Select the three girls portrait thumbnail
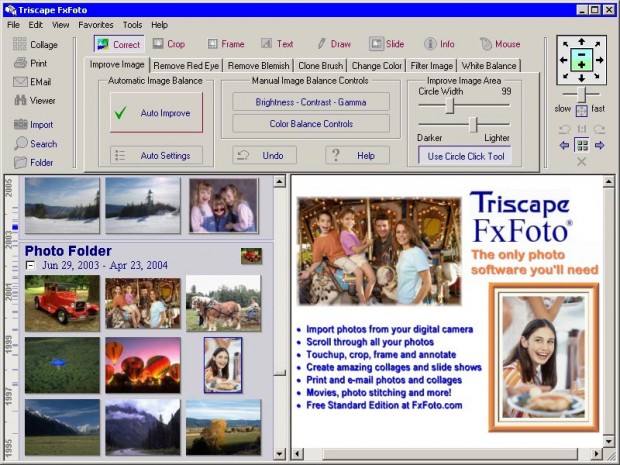The image size is (620, 465). 223,205
